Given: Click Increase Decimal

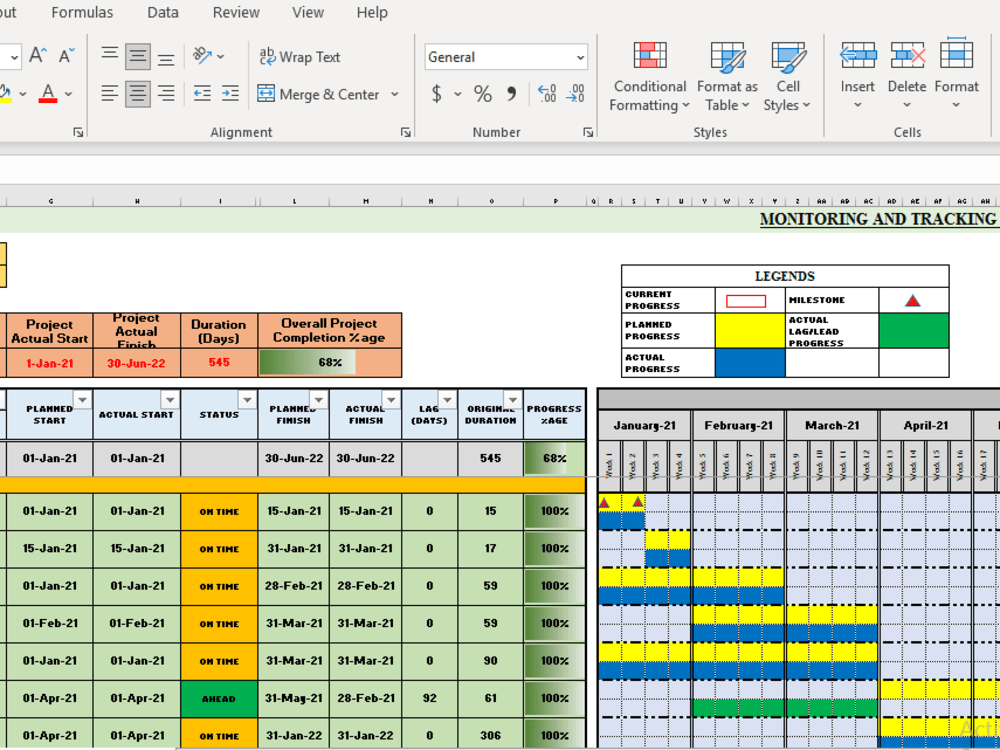Looking at the screenshot, I should pyautogui.click(x=547, y=94).
